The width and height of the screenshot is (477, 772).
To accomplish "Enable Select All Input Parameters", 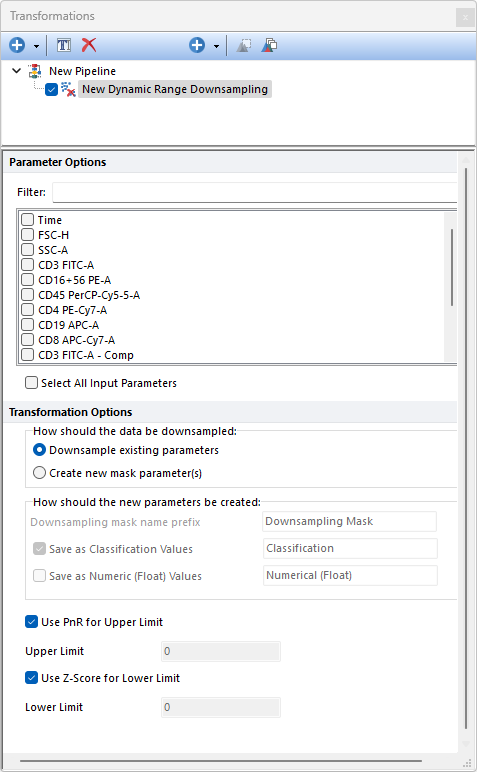I will click(x=31, y=383).
